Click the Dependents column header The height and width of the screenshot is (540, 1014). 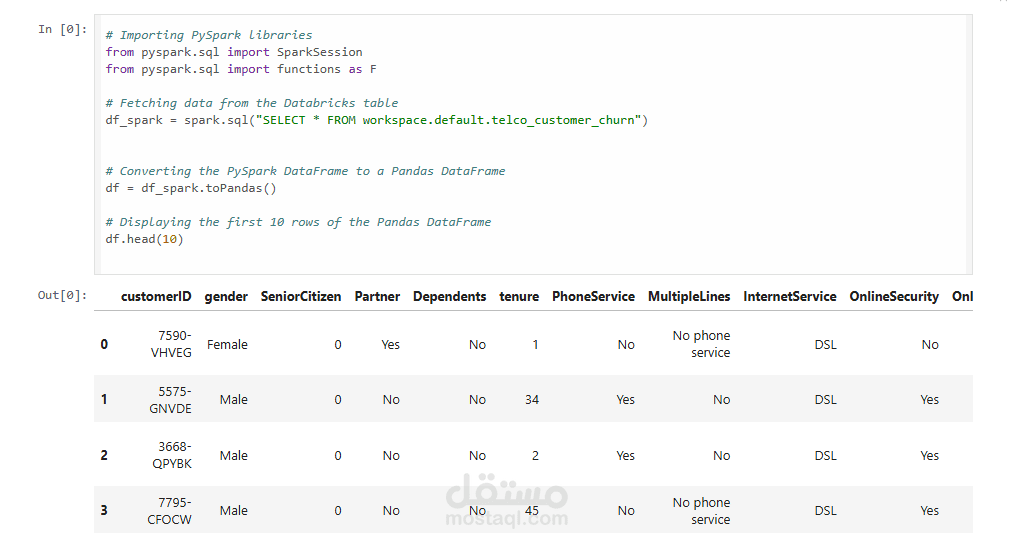[449, 296]
